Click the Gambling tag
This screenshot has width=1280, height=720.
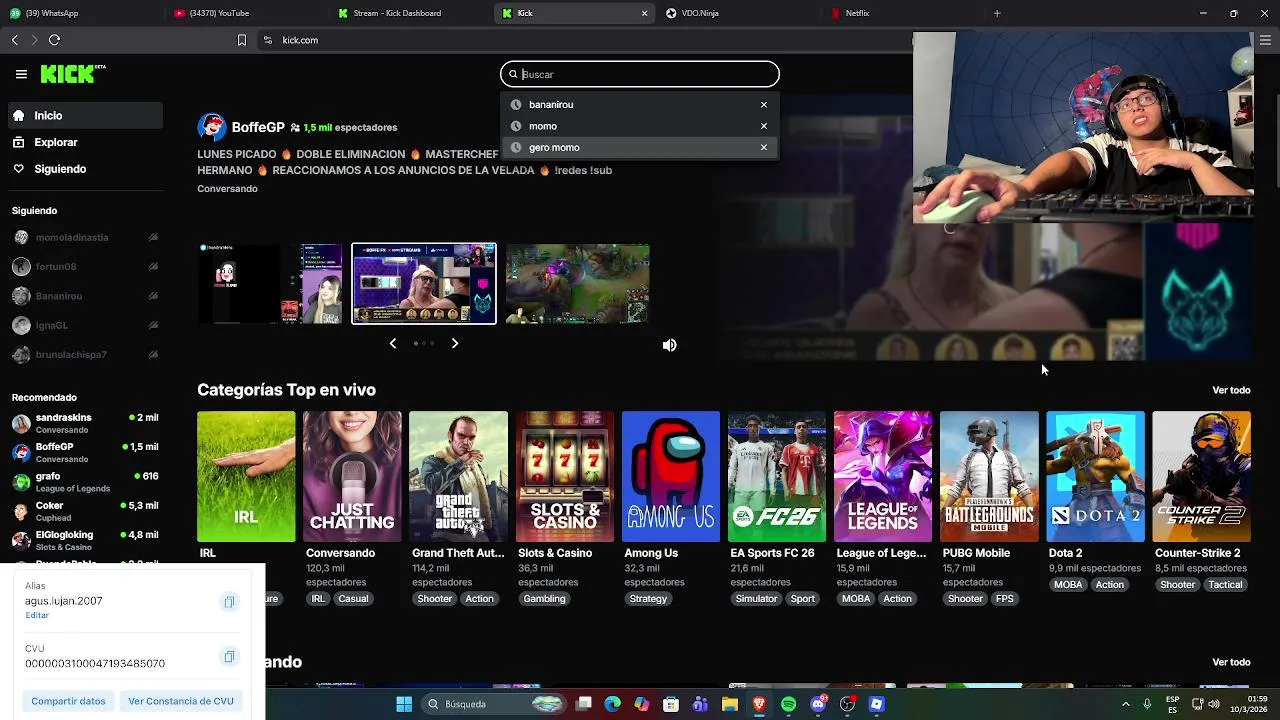point(544,599)
